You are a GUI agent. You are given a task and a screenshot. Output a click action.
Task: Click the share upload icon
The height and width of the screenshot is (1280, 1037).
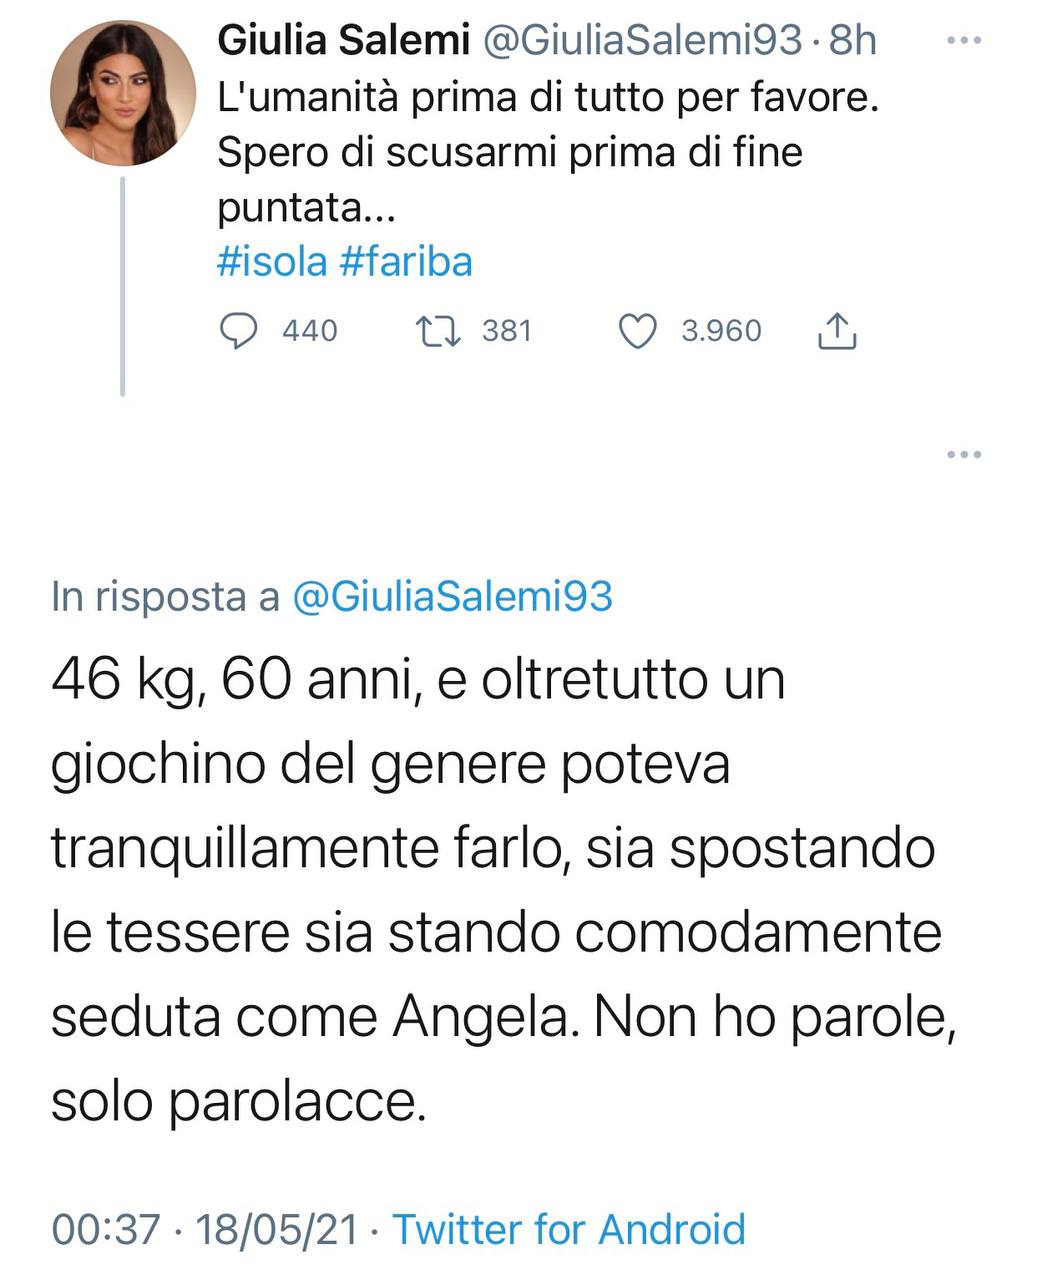tap(837, 331)
